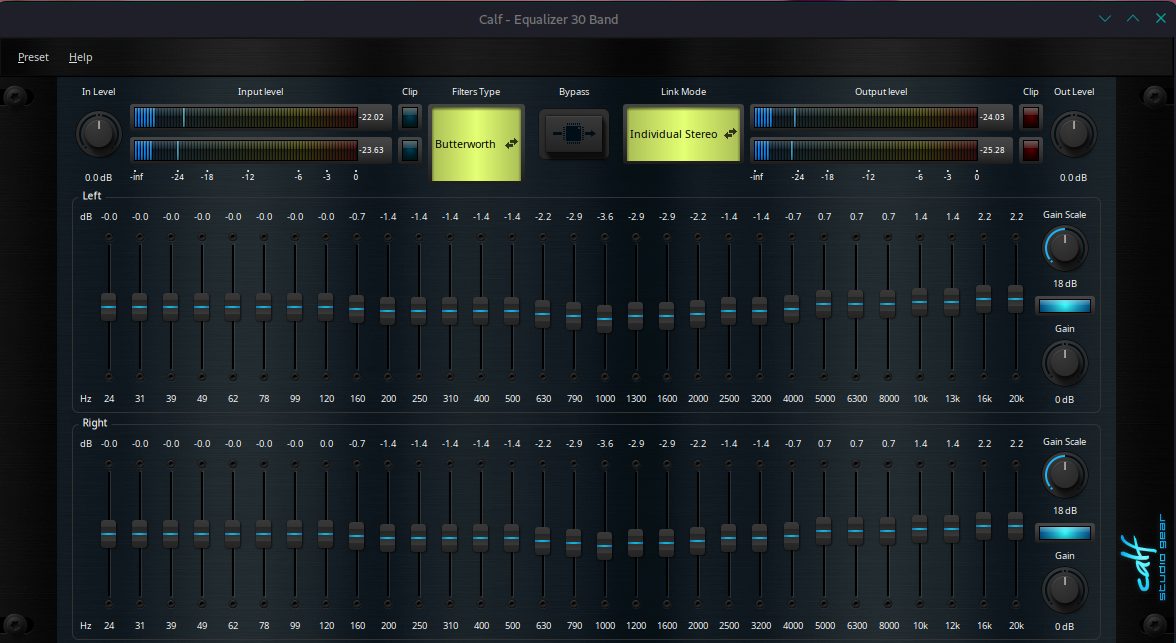The image size is (1176, 643).
Task: Click the lower output Clip indicator
Action: [x=1030, y=150]
